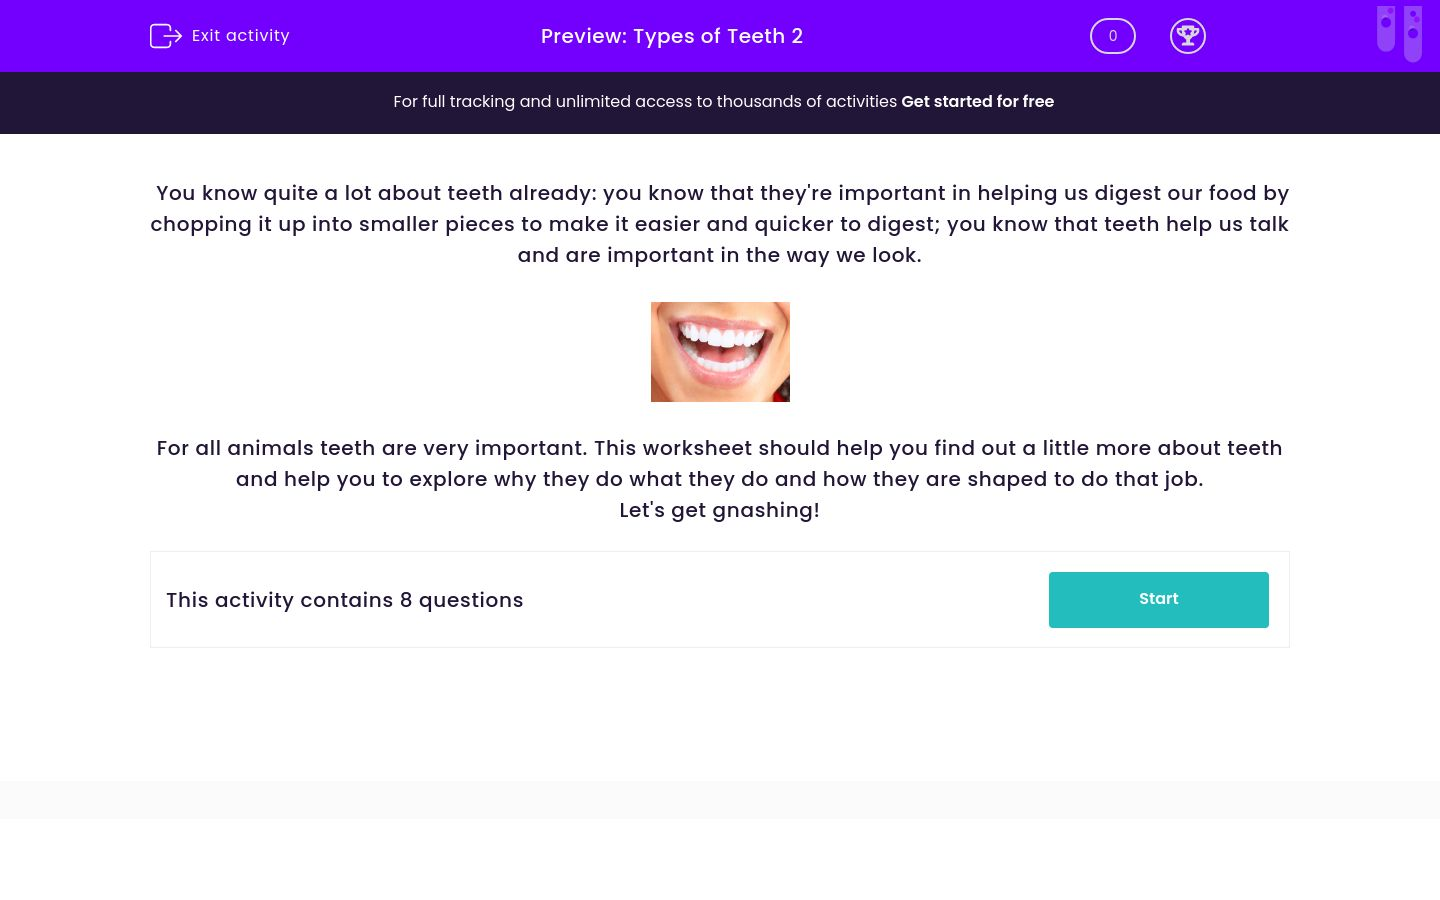The image size is (1440, 900).
Task: Click the activity questions summary box
Action: point(720,599)
